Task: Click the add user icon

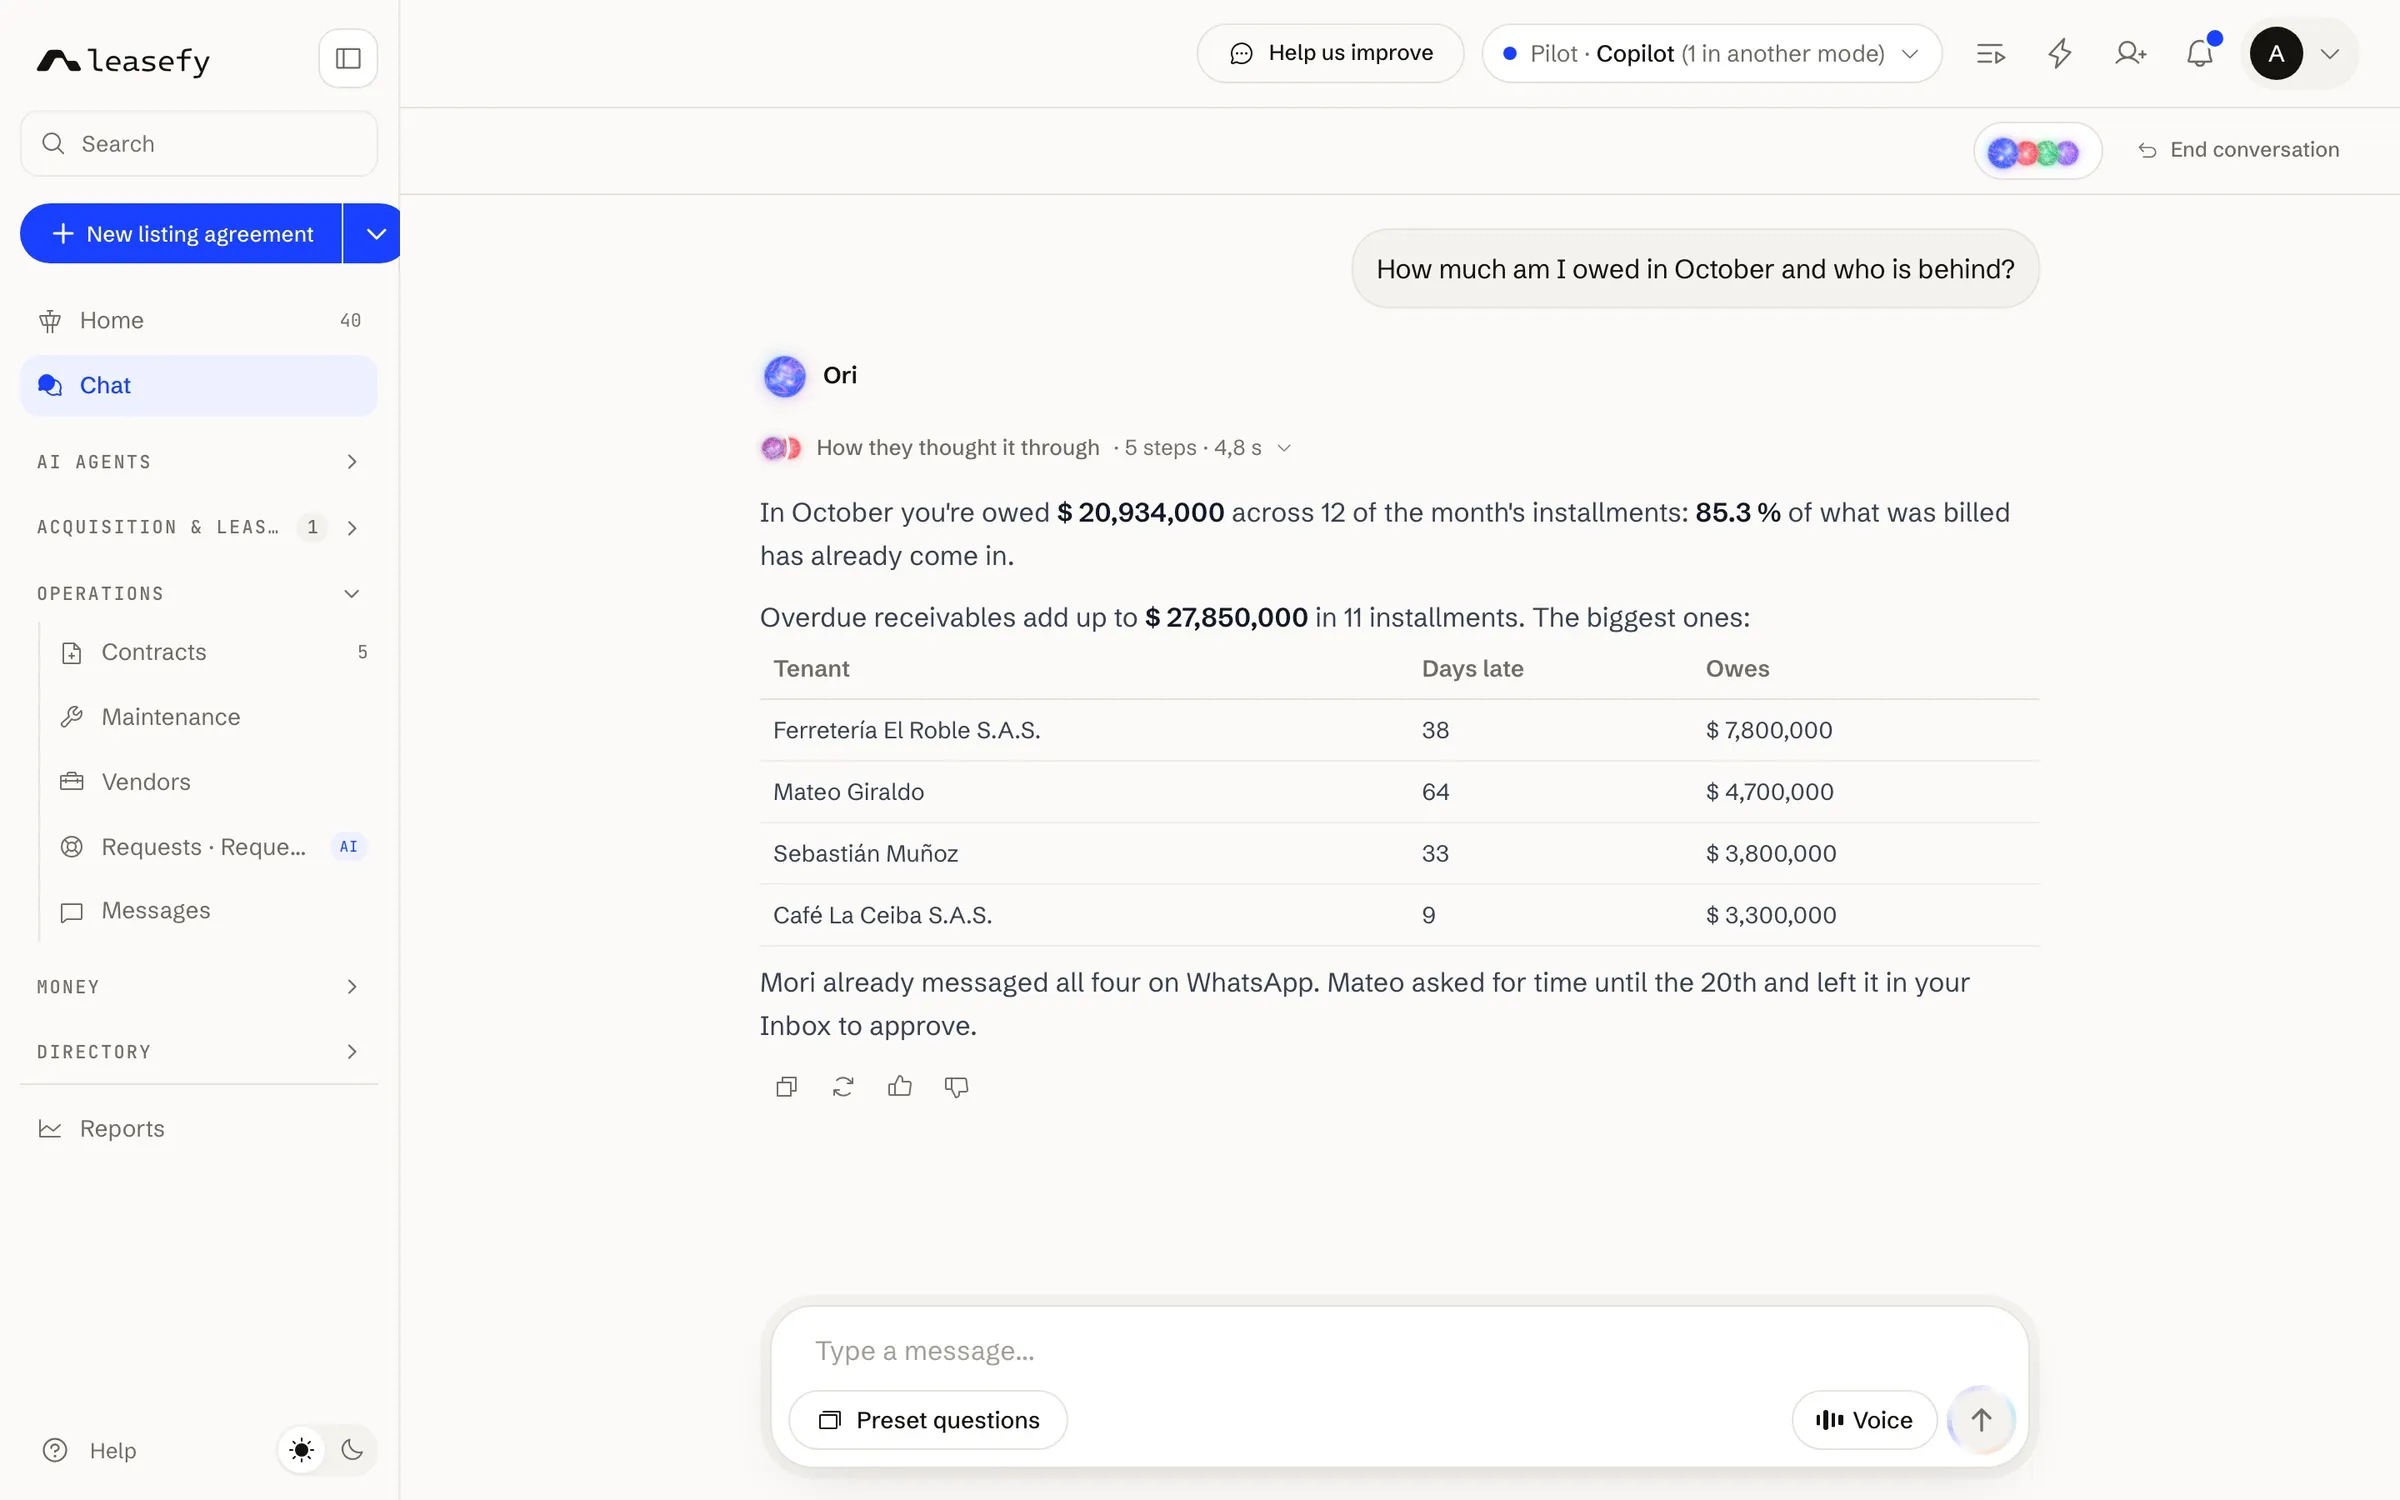Action: coord(2130,54)
